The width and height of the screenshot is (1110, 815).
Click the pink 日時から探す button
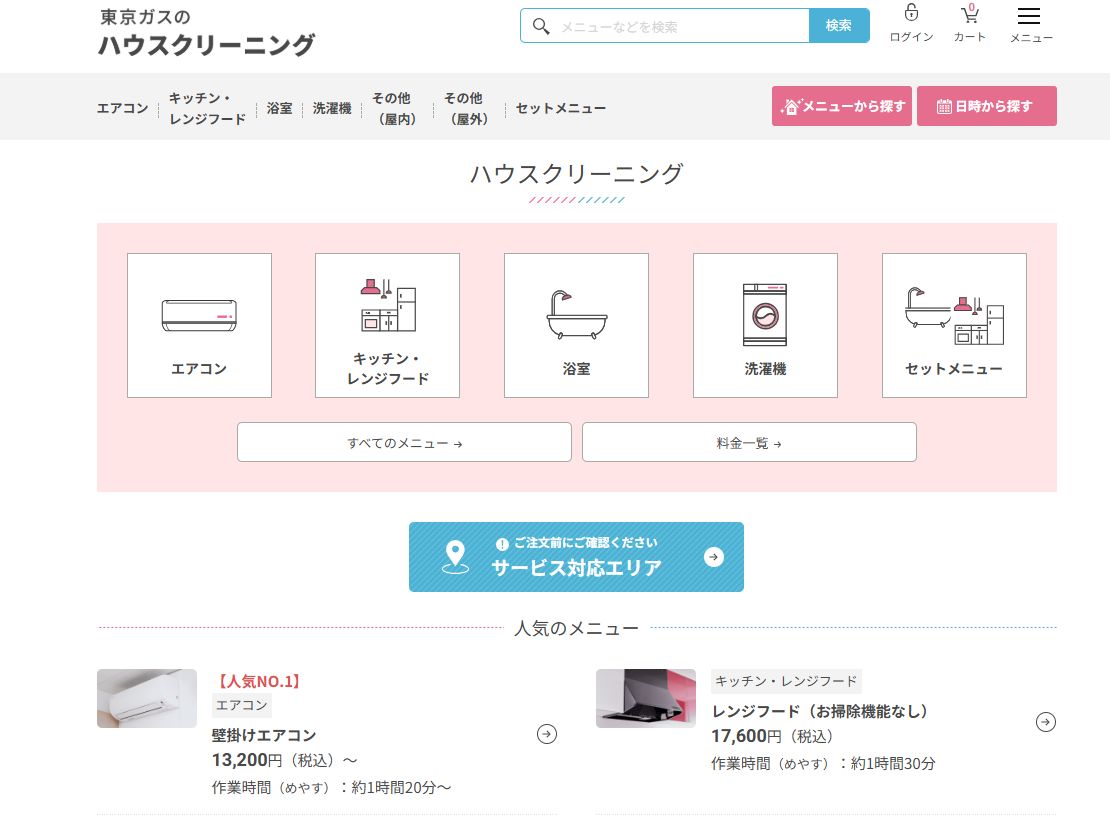(986, 106)
